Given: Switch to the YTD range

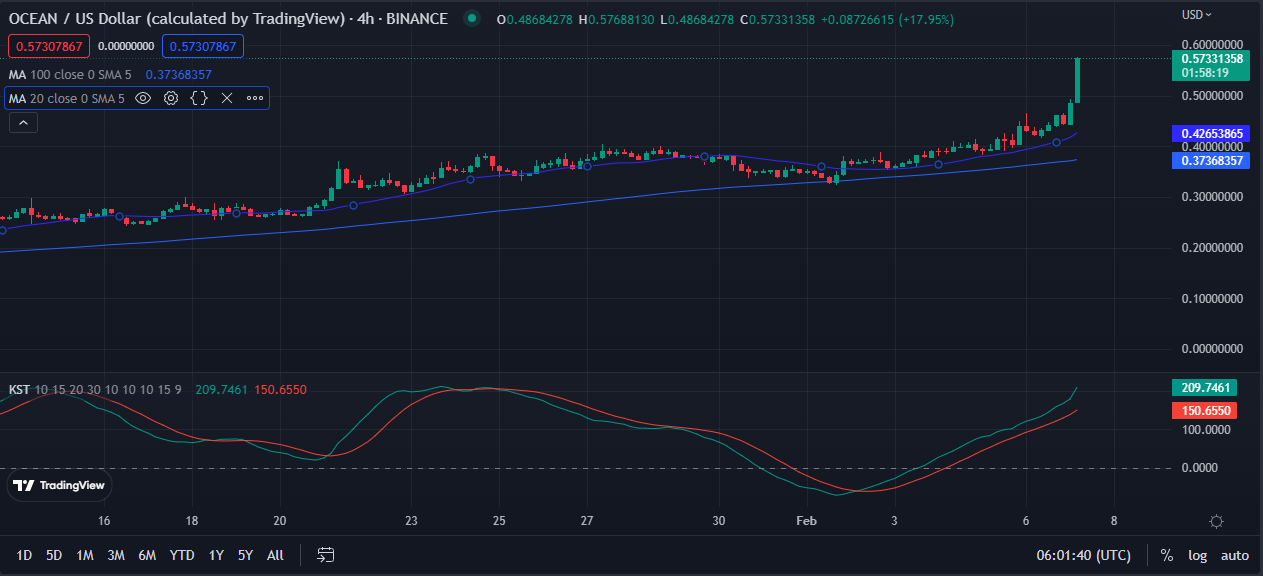Looking at the screenshot, I should 182,555.
